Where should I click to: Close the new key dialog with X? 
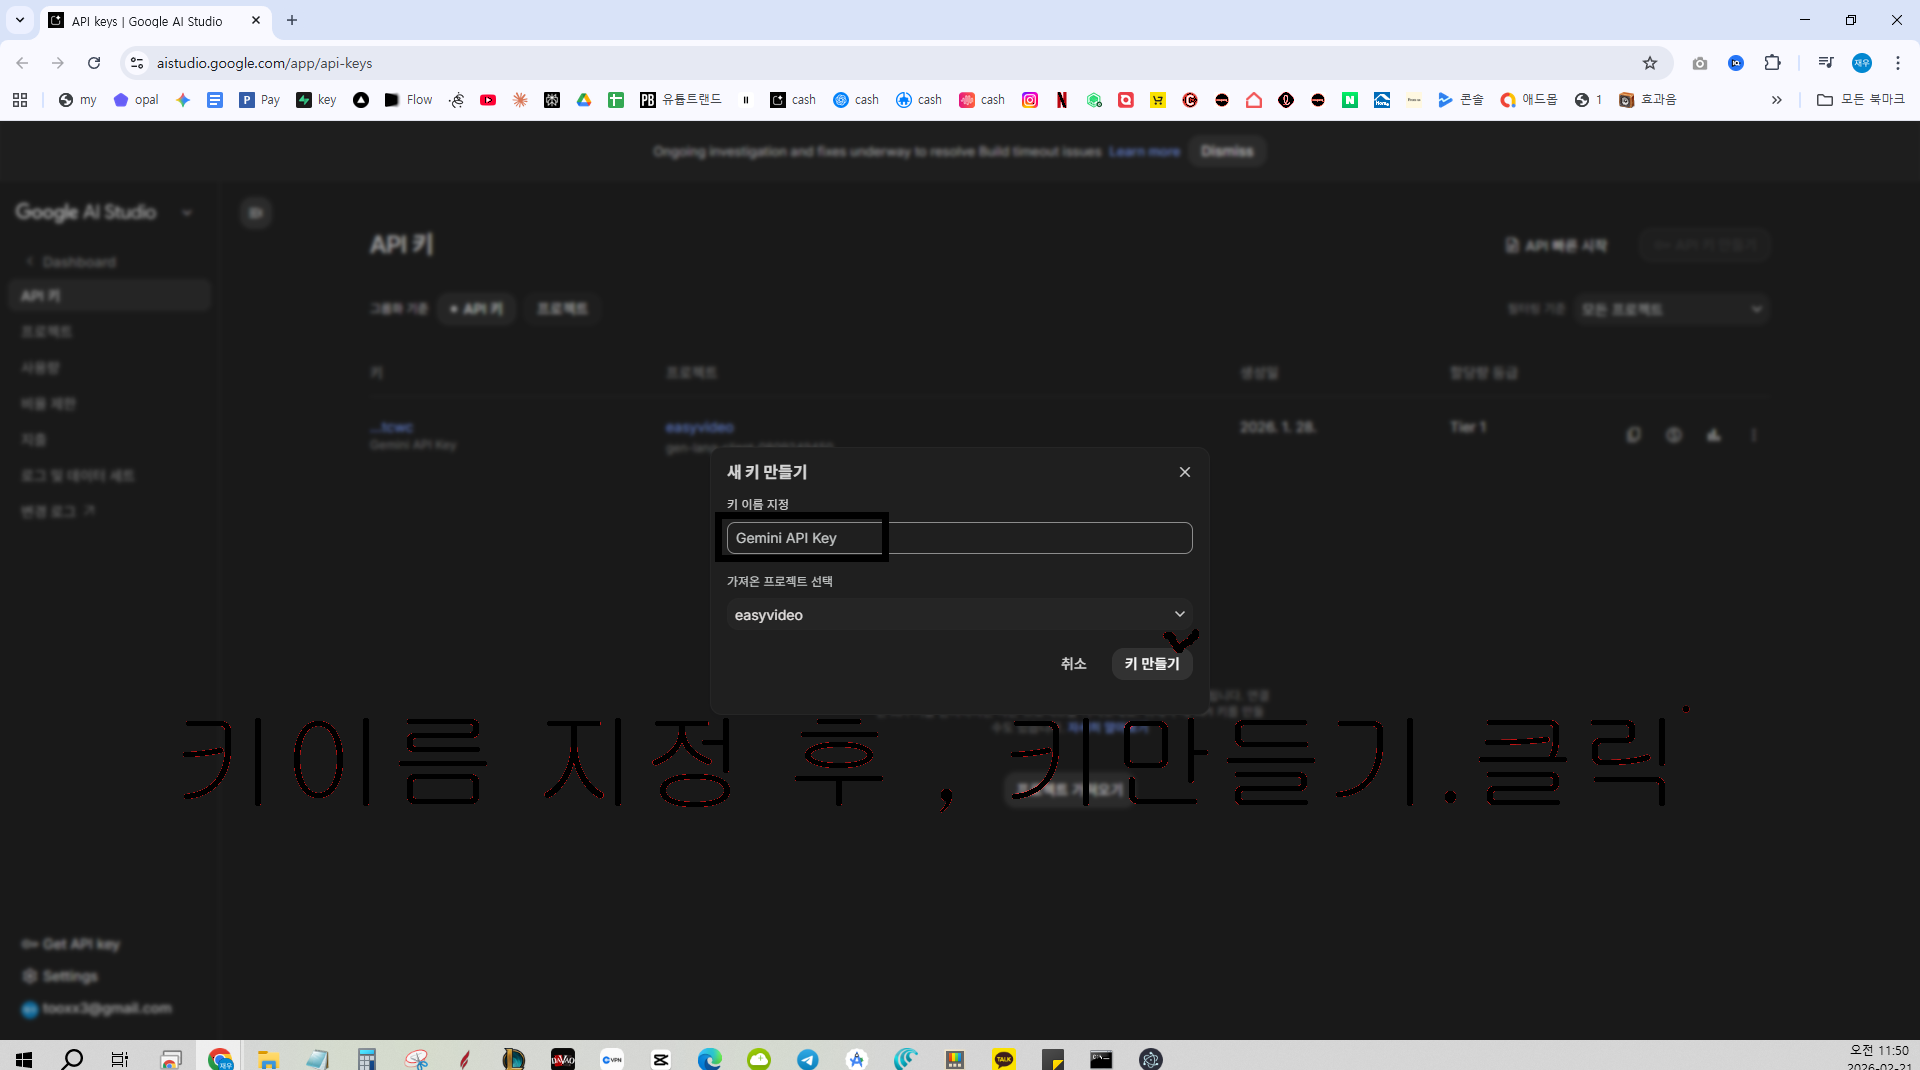1184,472
